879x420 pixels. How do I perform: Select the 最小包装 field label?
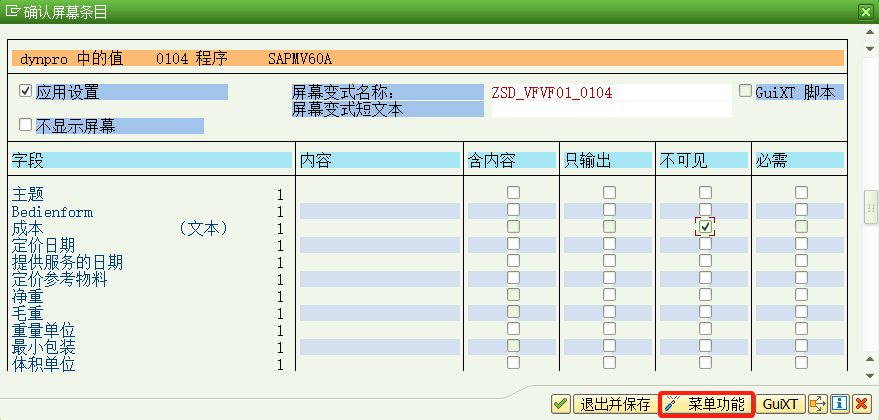(44, 347)
